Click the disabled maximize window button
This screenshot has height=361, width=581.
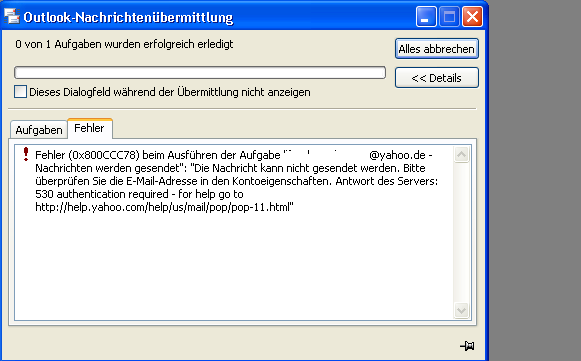pos(449,17)
